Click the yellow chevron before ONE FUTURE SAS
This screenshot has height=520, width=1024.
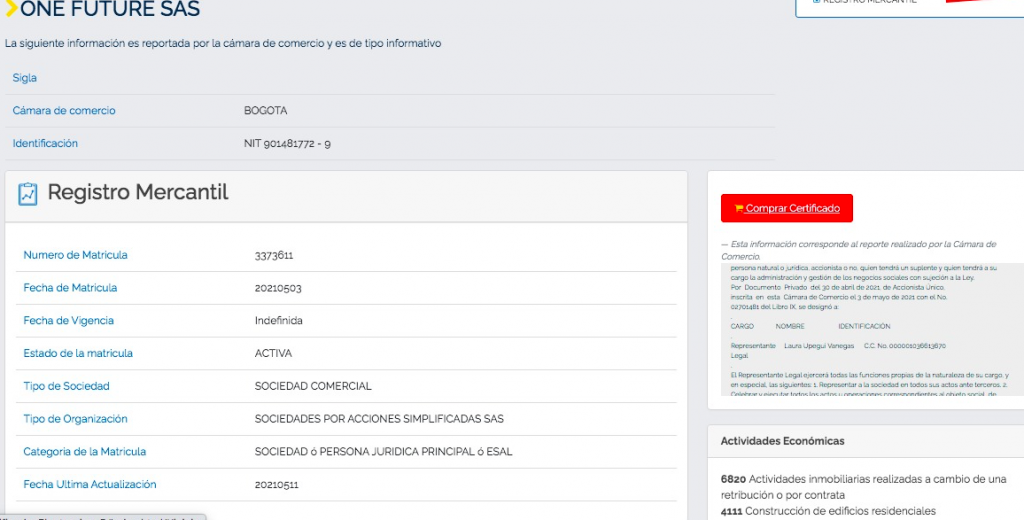(11, 8)
